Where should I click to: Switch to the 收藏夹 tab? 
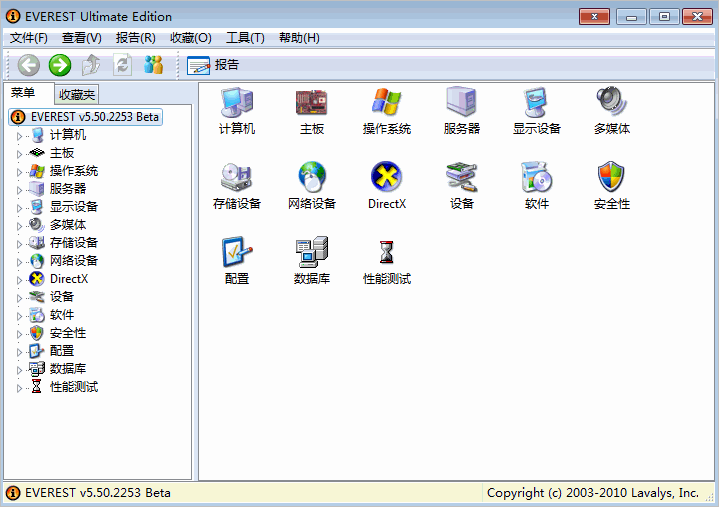tap(77, 94)
